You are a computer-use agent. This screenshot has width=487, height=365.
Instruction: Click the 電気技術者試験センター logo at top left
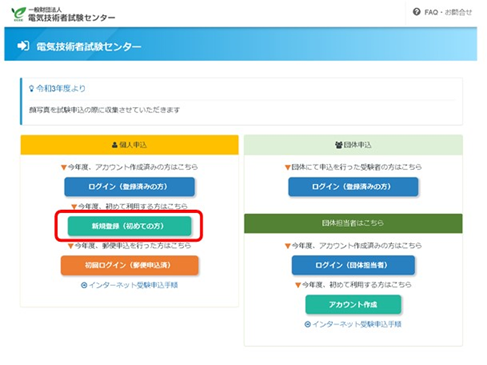point(63,14)
